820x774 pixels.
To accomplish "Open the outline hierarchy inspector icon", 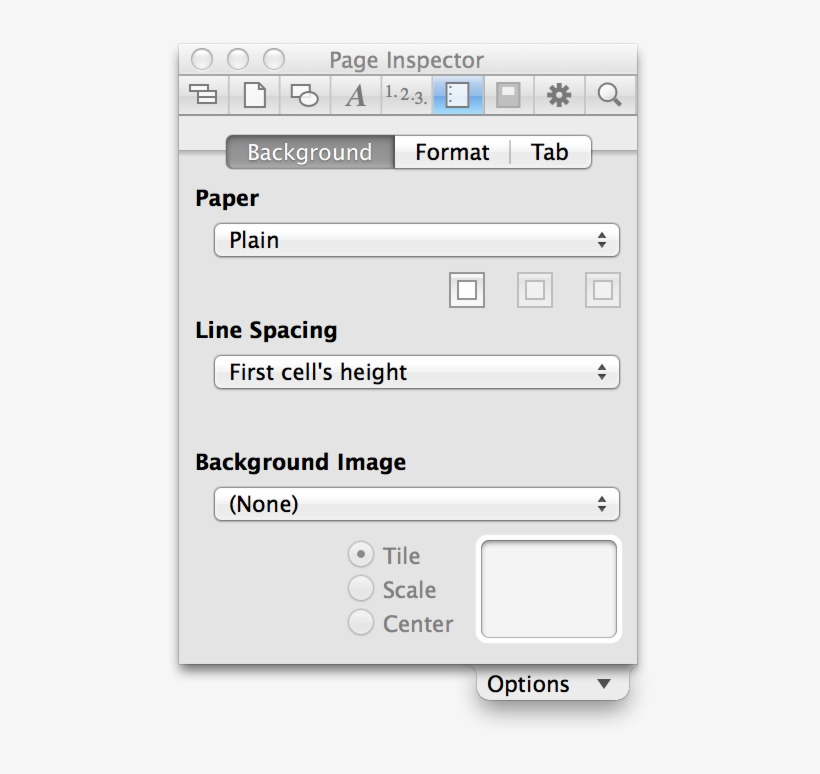I will pyautogui.click(x=204, y=95).
